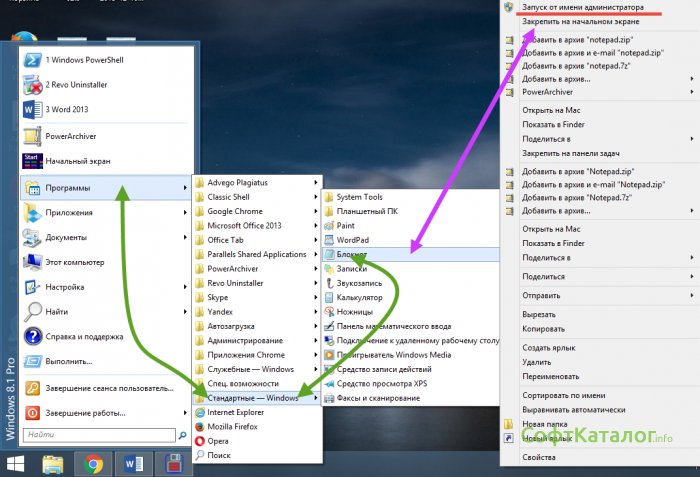Image resolution: width=700 pixels, height=477 pixels.
Task: Click the Google Chrome icon in the taskbar
Action: click(94, 463)
